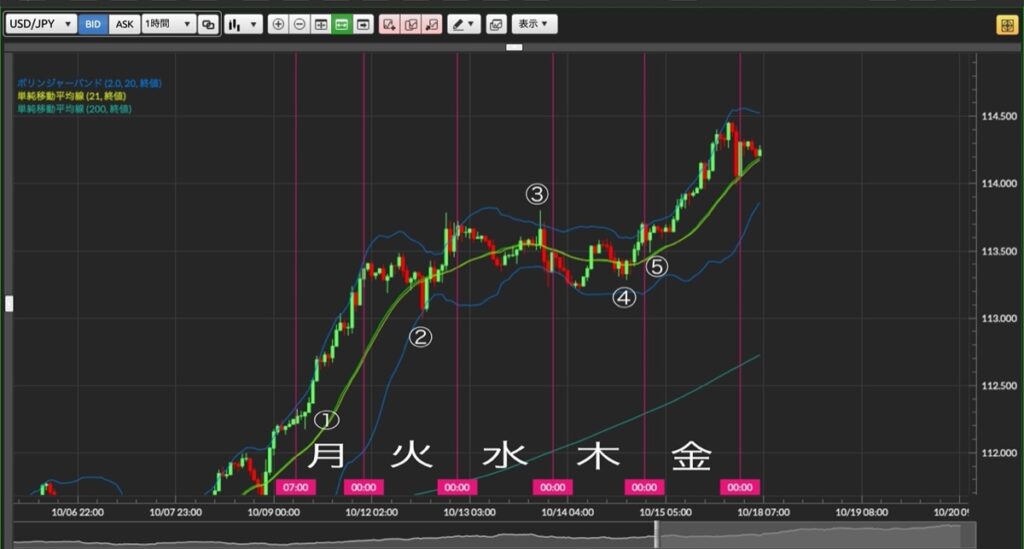This screenshot has height=549, width=1024.
Task: Open the 表示 display menu
Action: point(534,24)
